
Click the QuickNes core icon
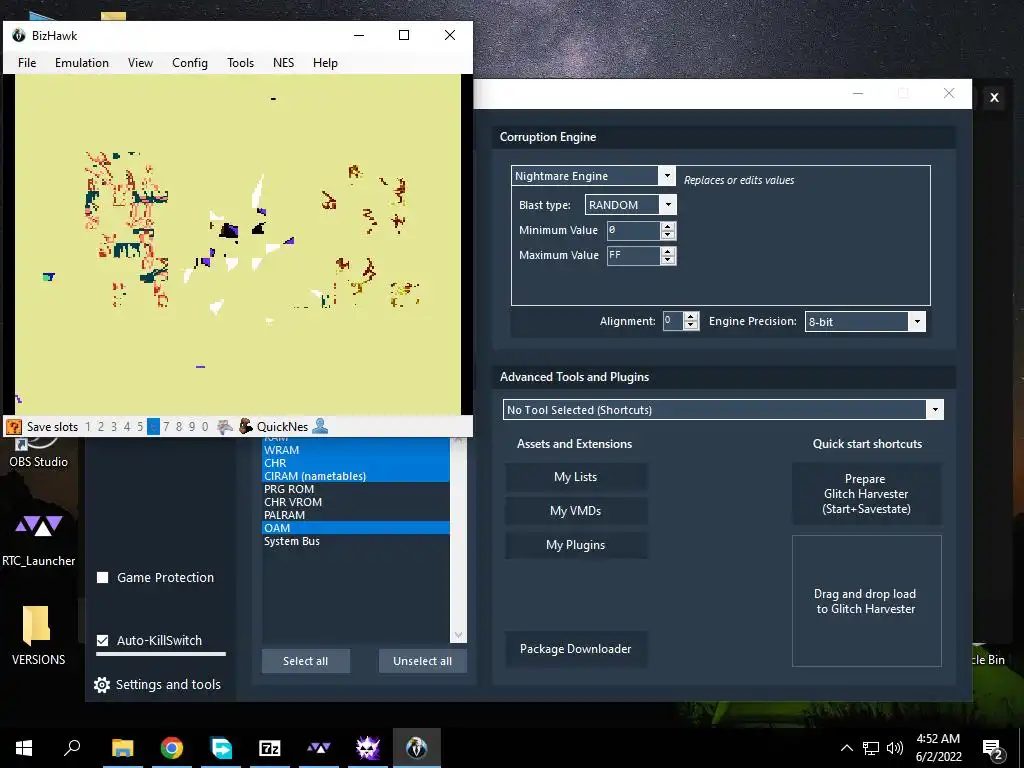[246, 427]
